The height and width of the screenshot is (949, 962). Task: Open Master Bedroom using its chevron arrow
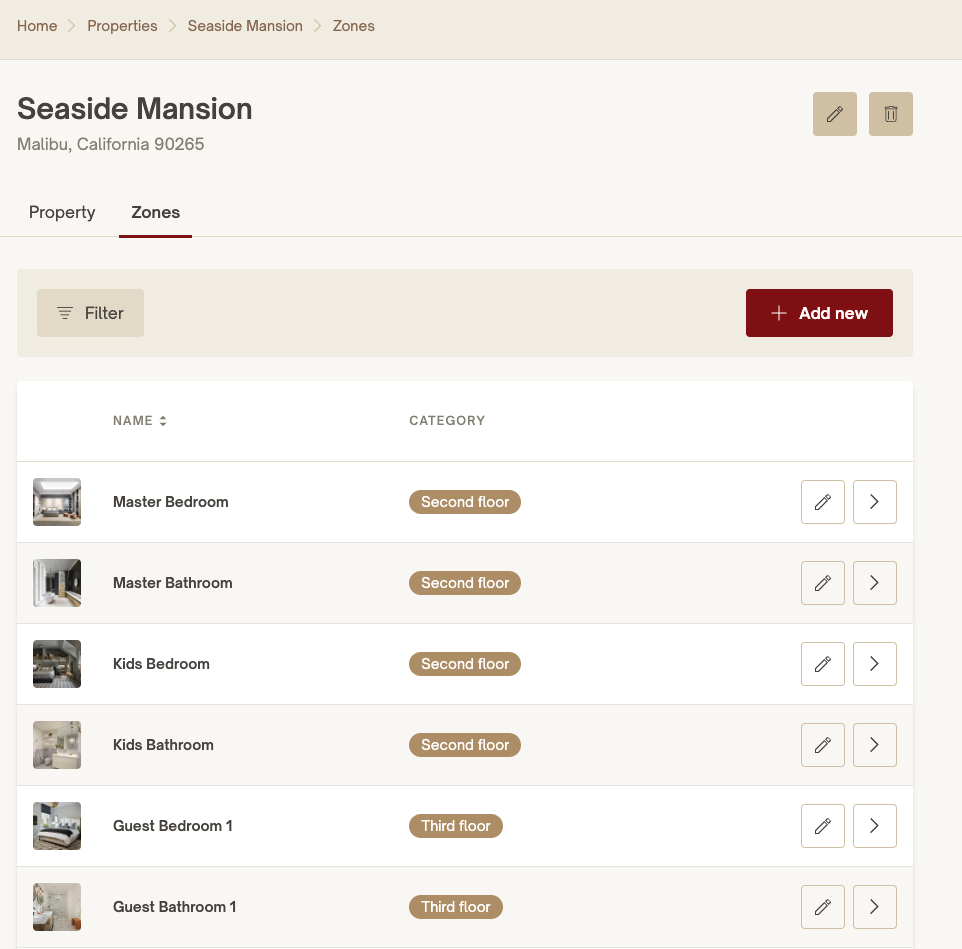[874, 502]
